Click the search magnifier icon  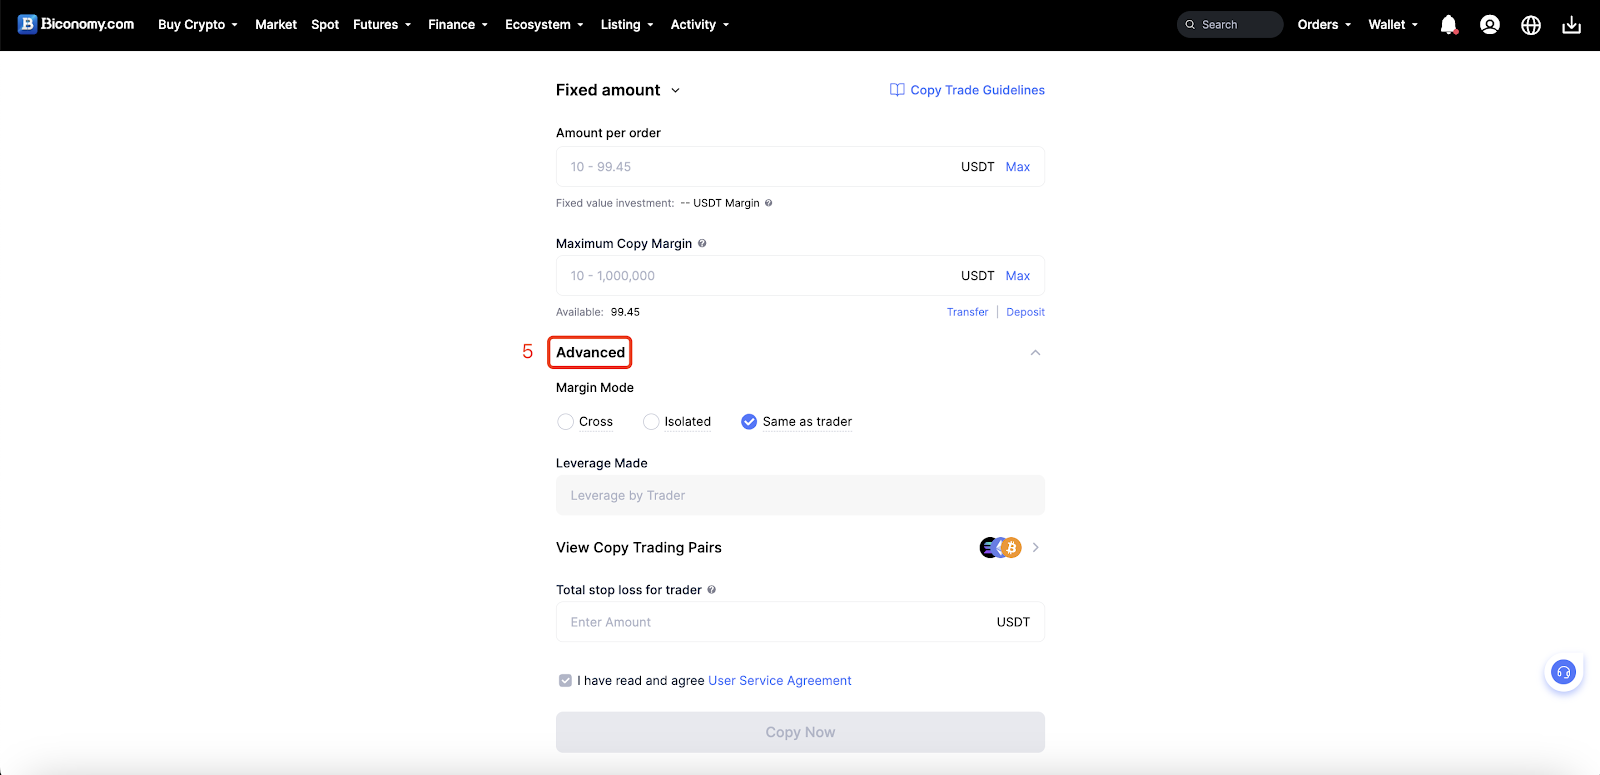(x=1190, y=25)
